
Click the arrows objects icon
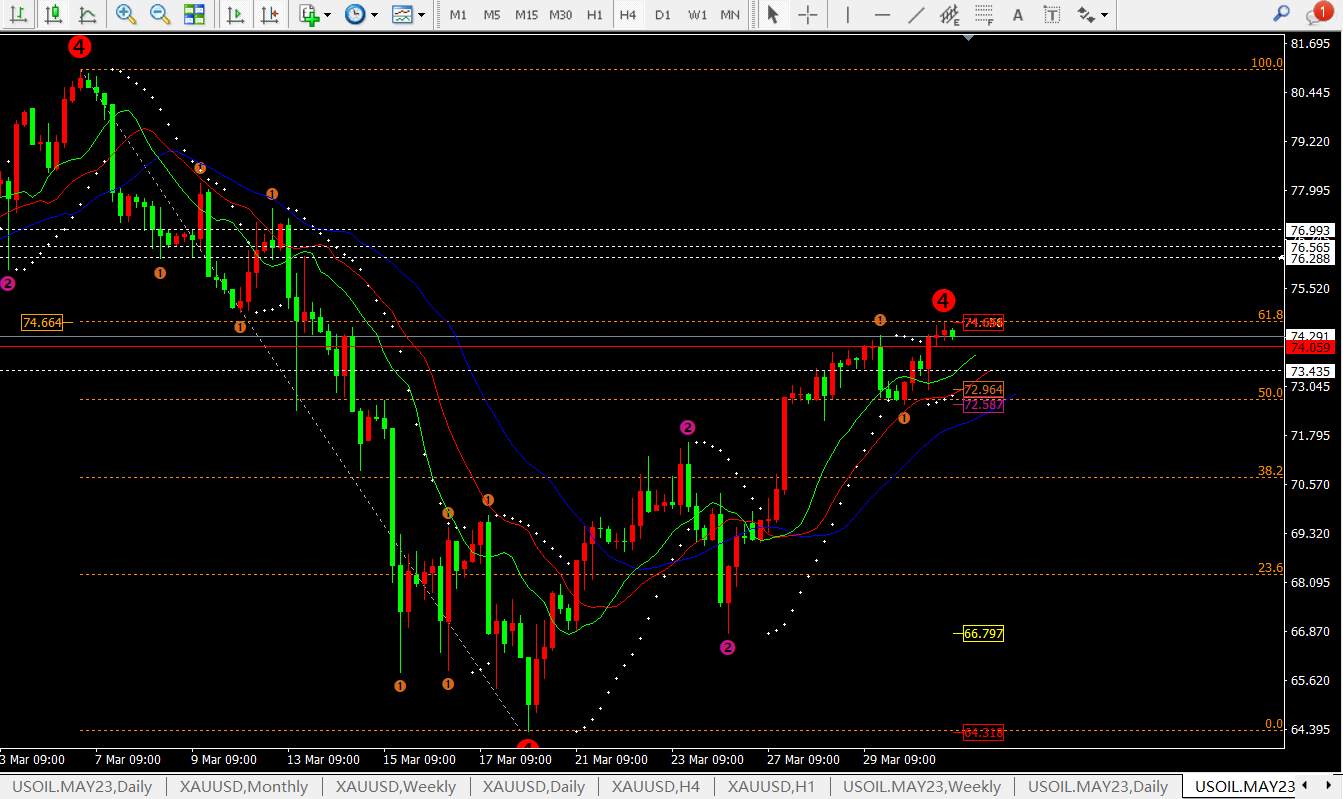[1086, 15]
